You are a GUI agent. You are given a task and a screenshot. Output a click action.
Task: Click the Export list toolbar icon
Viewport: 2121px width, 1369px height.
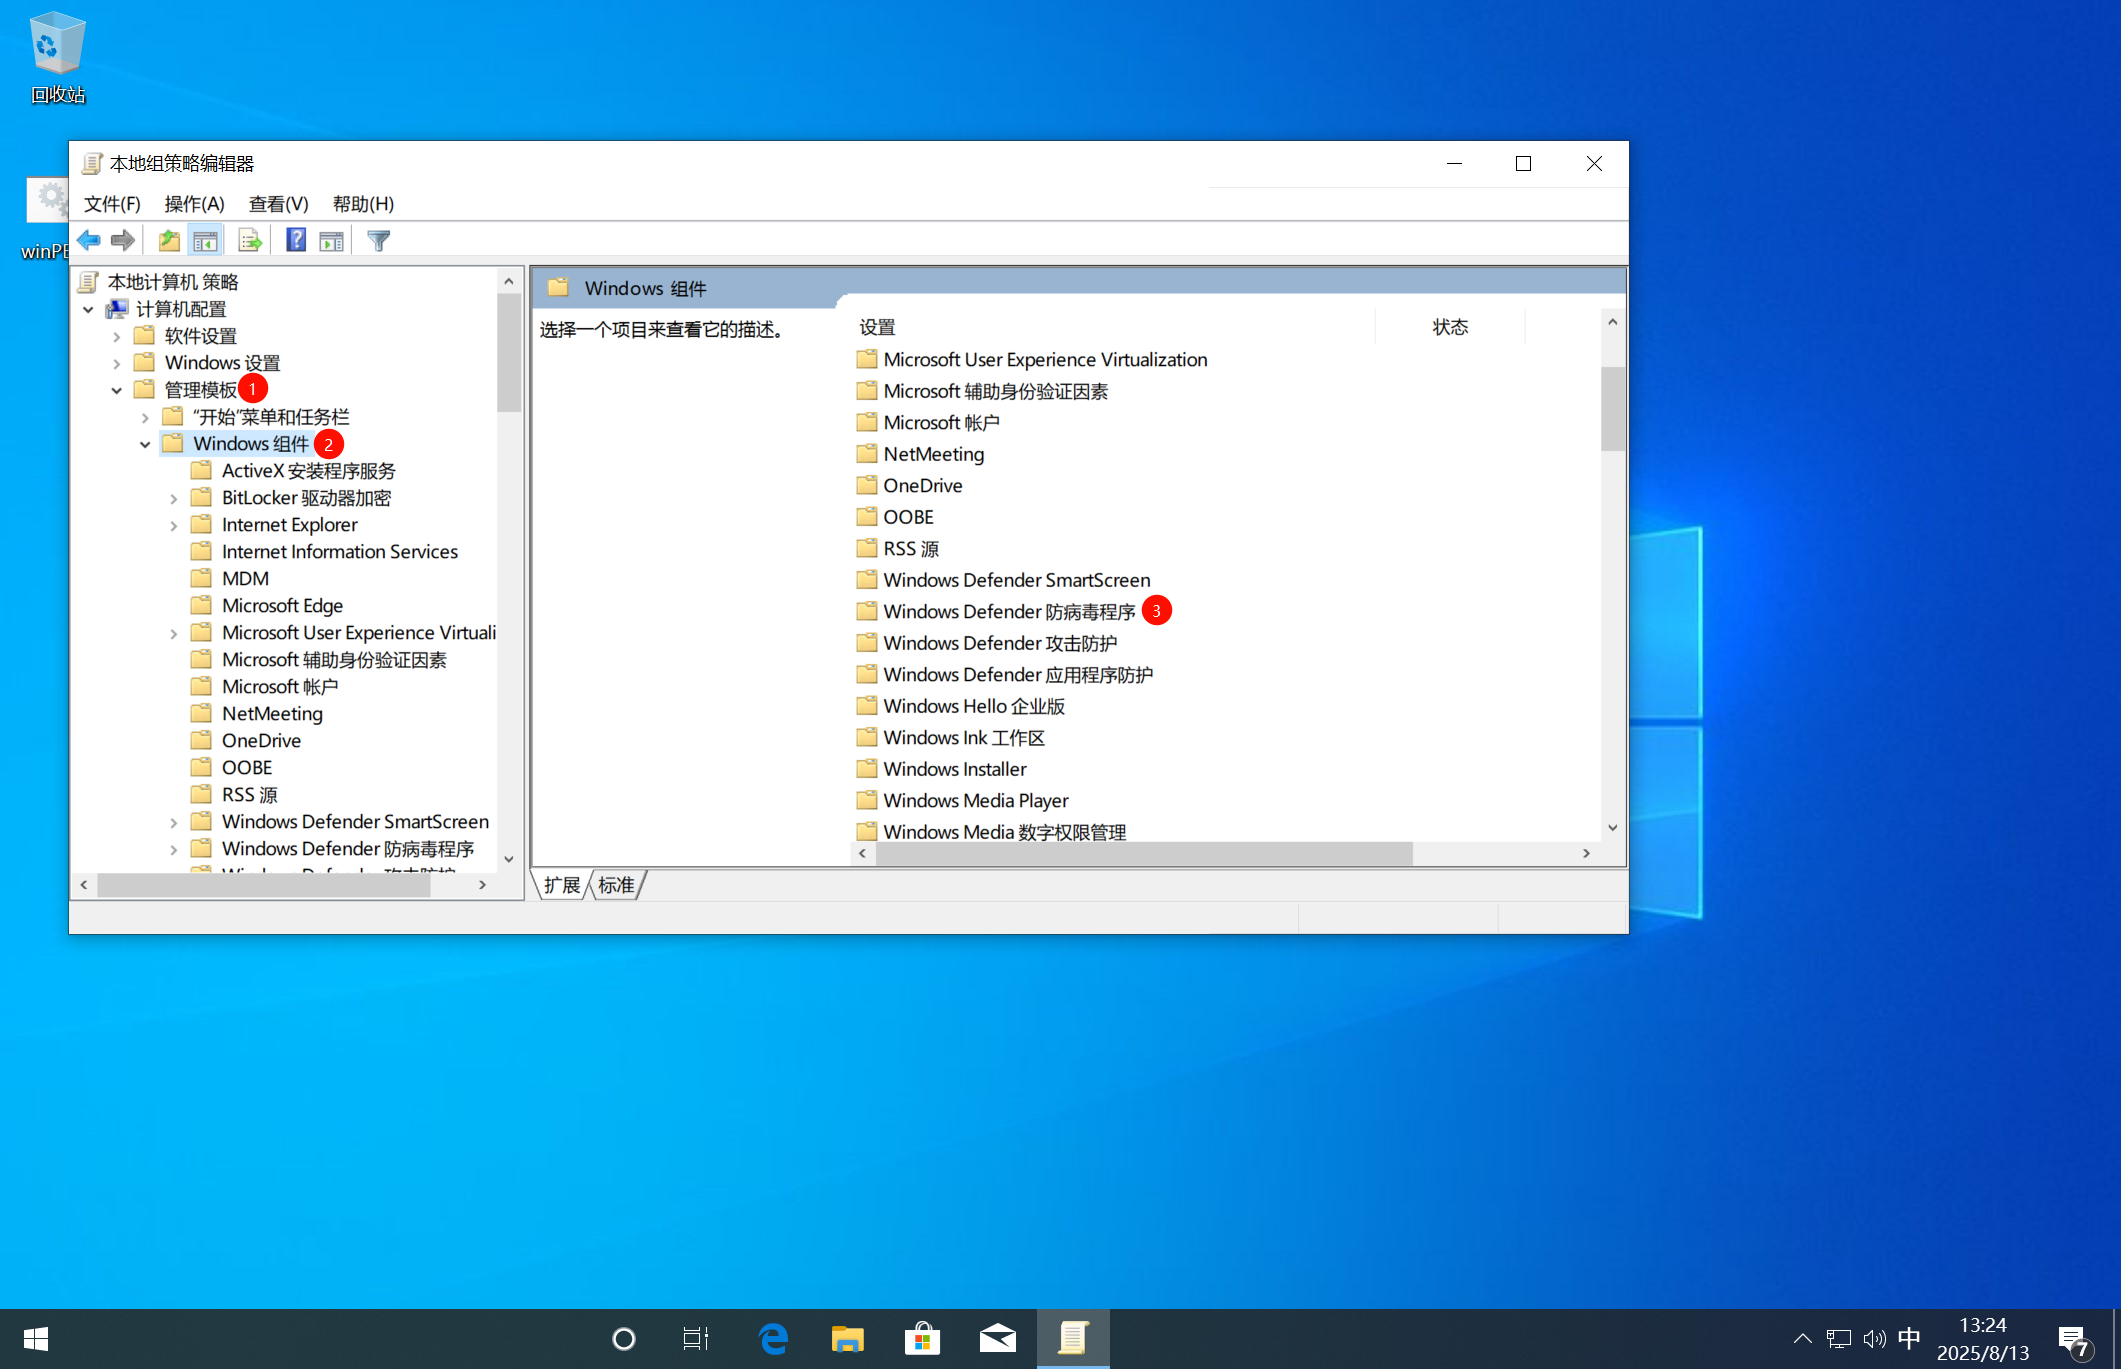pos(249,240)
